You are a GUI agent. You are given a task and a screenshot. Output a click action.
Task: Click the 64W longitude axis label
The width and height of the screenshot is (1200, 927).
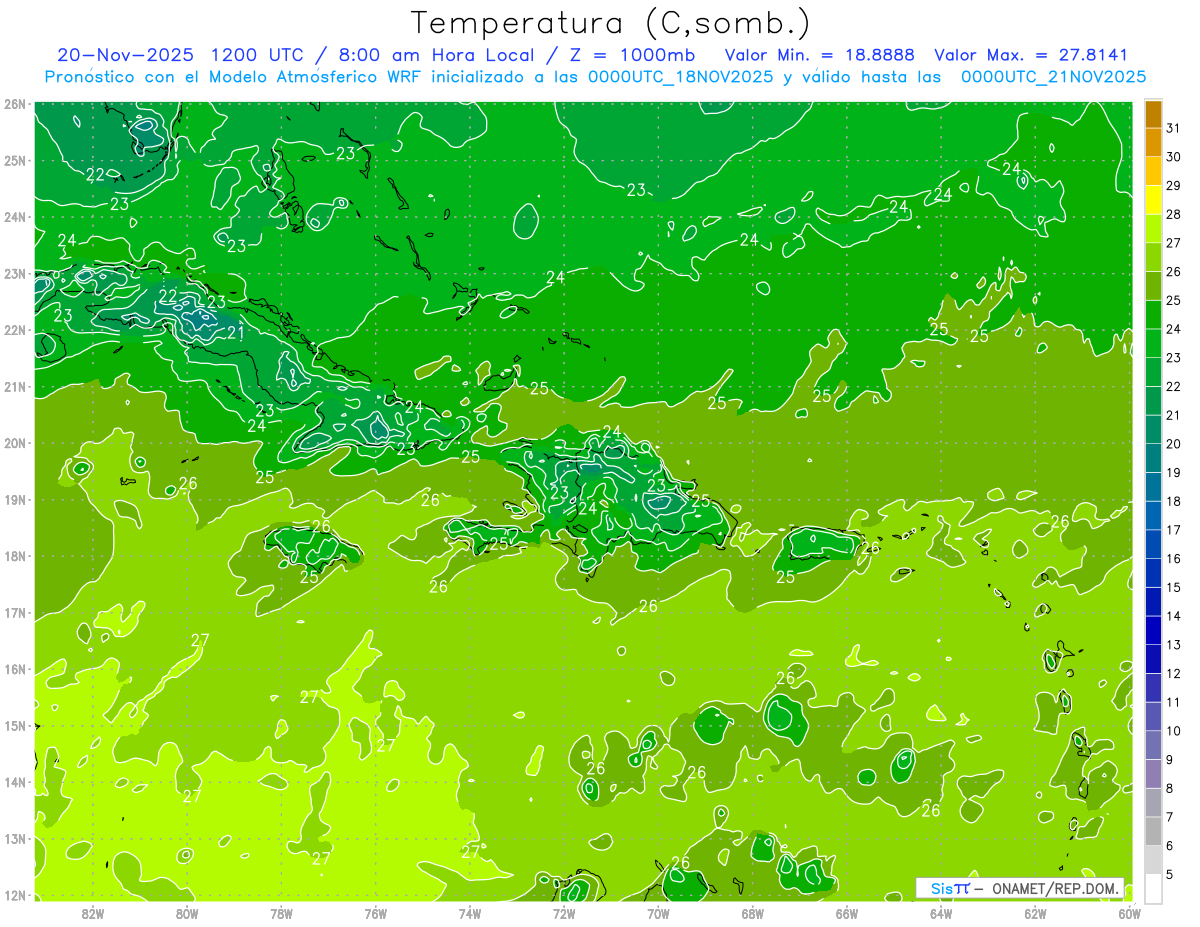point(941,913)
